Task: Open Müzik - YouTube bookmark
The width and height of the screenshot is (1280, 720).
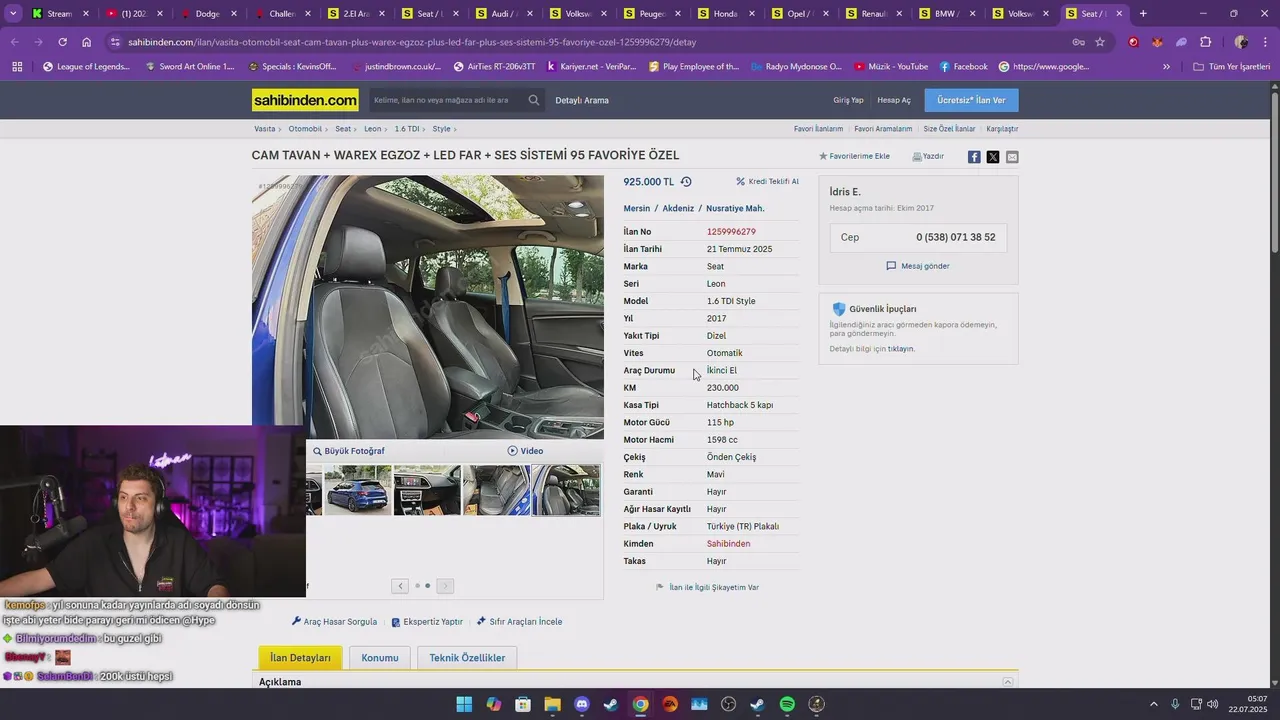Action: (891, 67)
